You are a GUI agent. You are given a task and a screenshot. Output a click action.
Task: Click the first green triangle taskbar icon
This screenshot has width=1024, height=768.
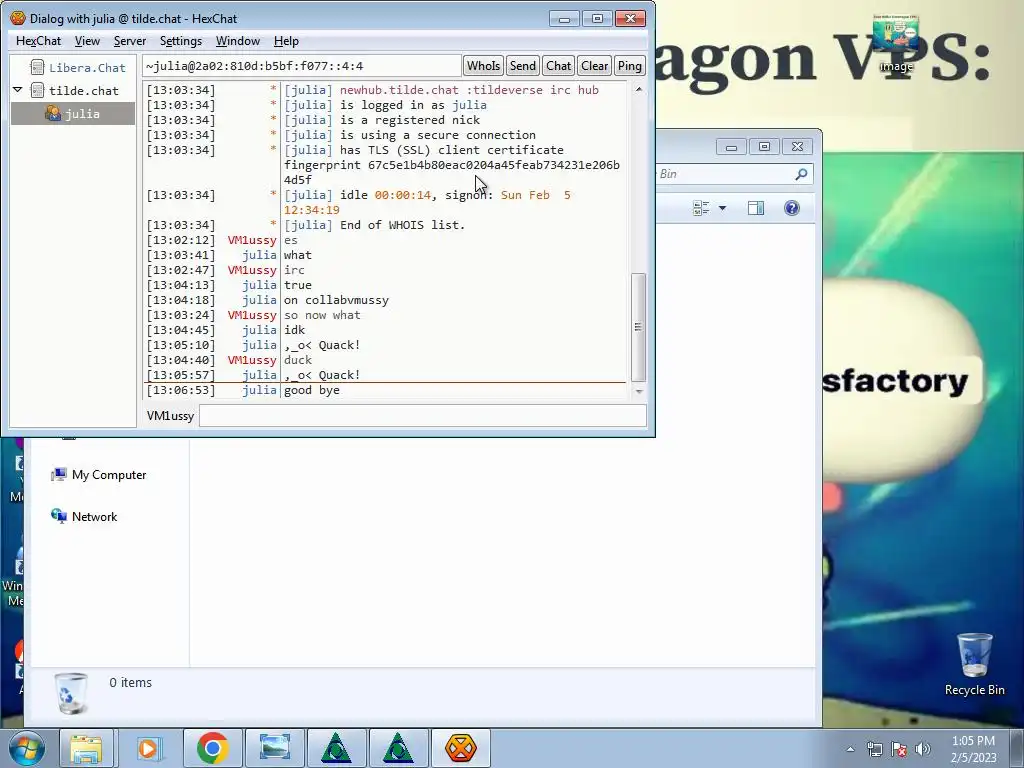point(336,748)
